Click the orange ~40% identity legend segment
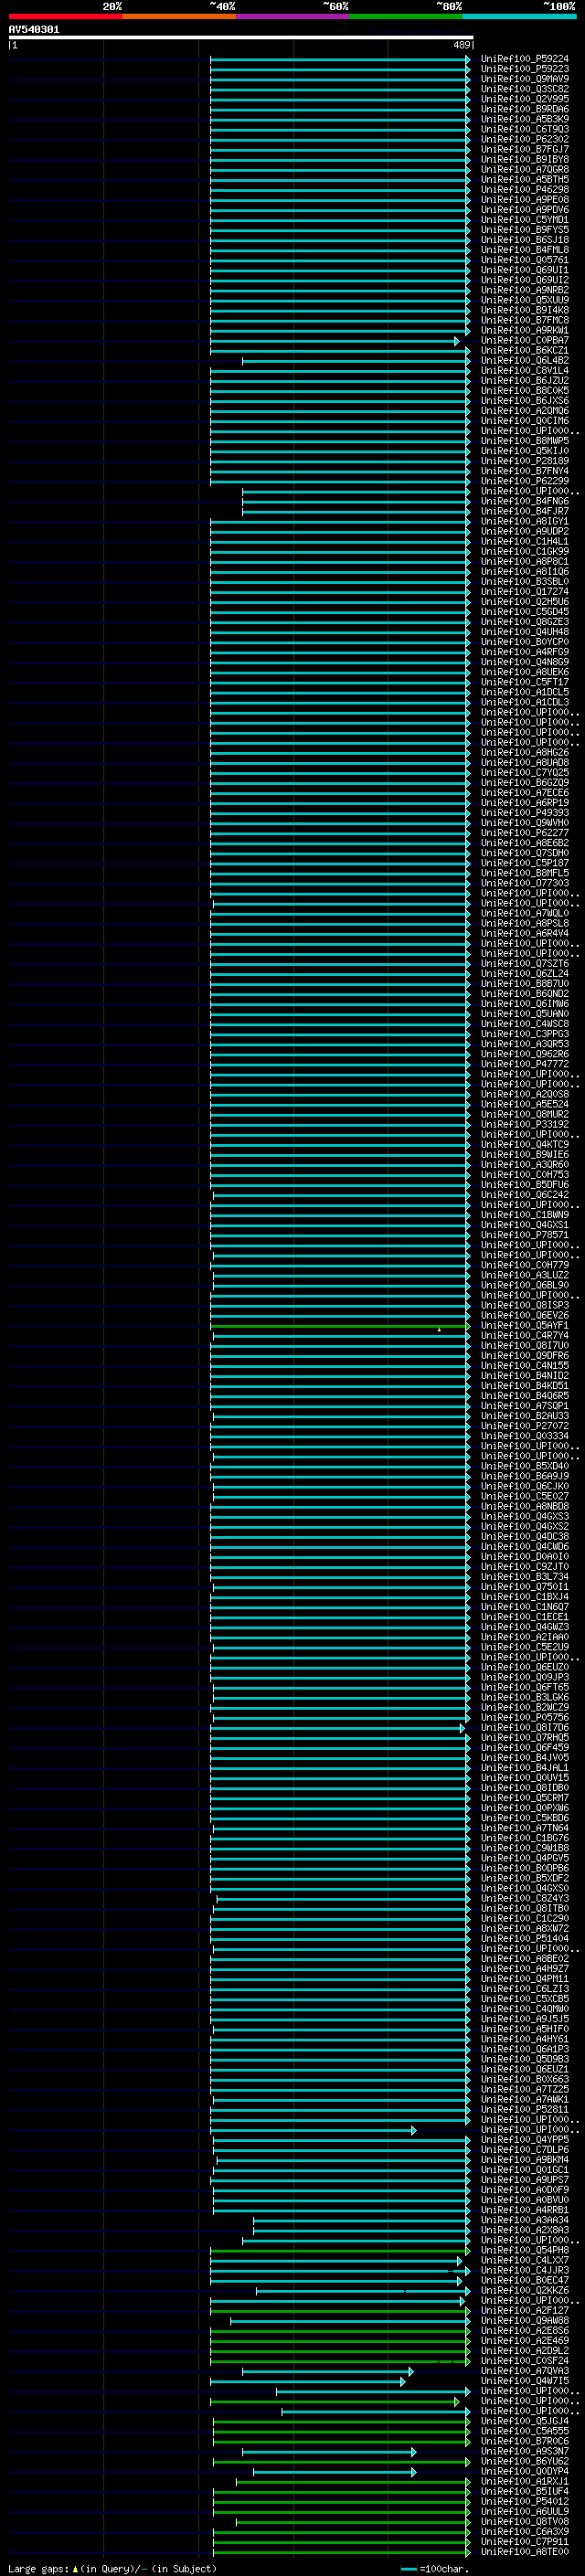 (179, 16)
